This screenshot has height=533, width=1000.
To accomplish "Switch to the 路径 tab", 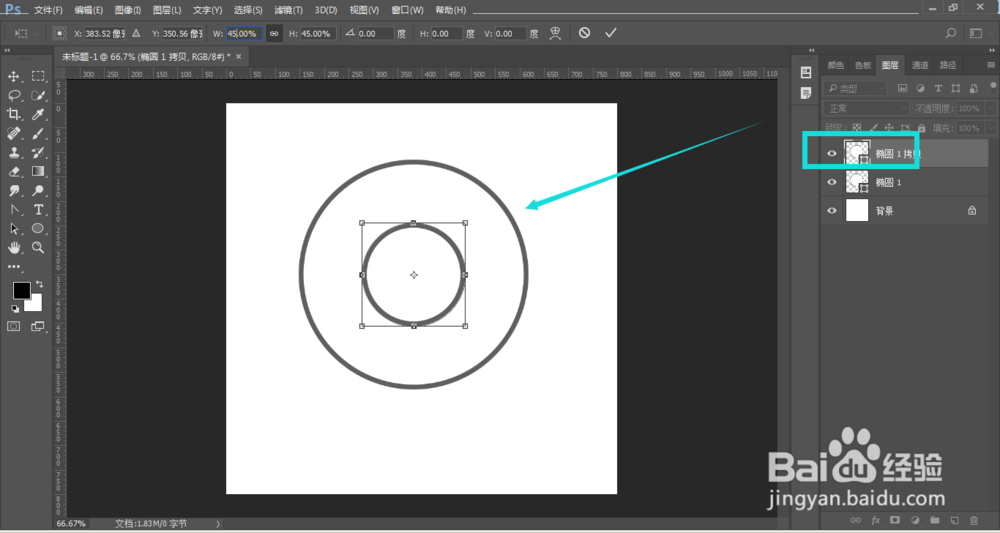I will pos(948,65).
